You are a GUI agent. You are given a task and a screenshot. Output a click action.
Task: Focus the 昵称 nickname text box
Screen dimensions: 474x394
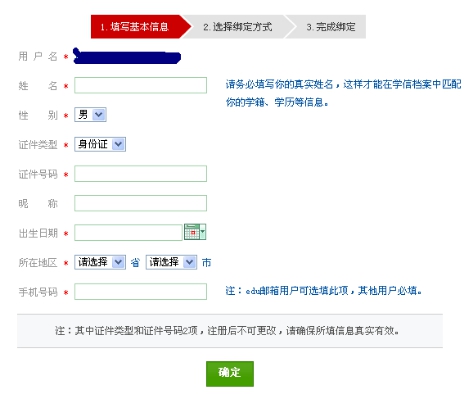click(x=140, y=203)
